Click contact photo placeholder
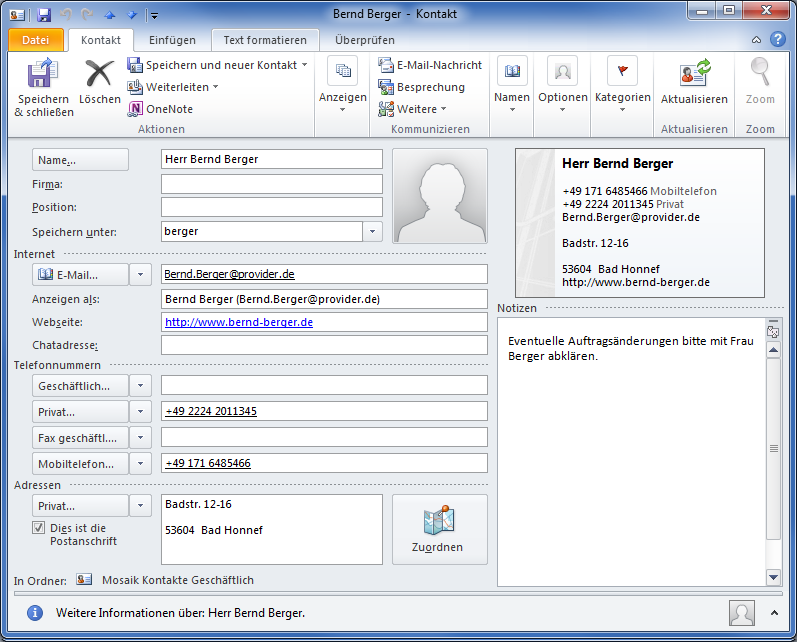Screen dimensions: 797x642 pos(440,196)
